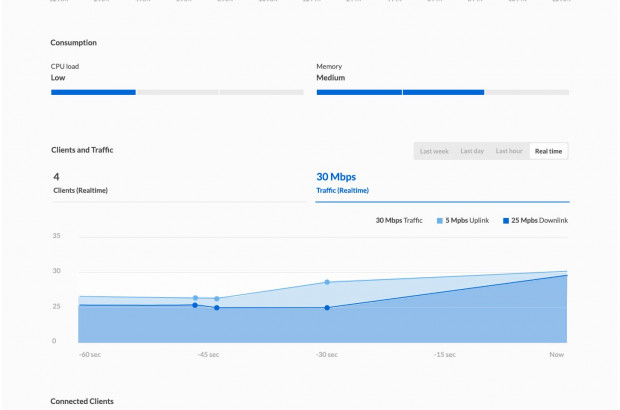Click the Consumption section heading
This screenshot has width=620, height=410.
(74, 43)
